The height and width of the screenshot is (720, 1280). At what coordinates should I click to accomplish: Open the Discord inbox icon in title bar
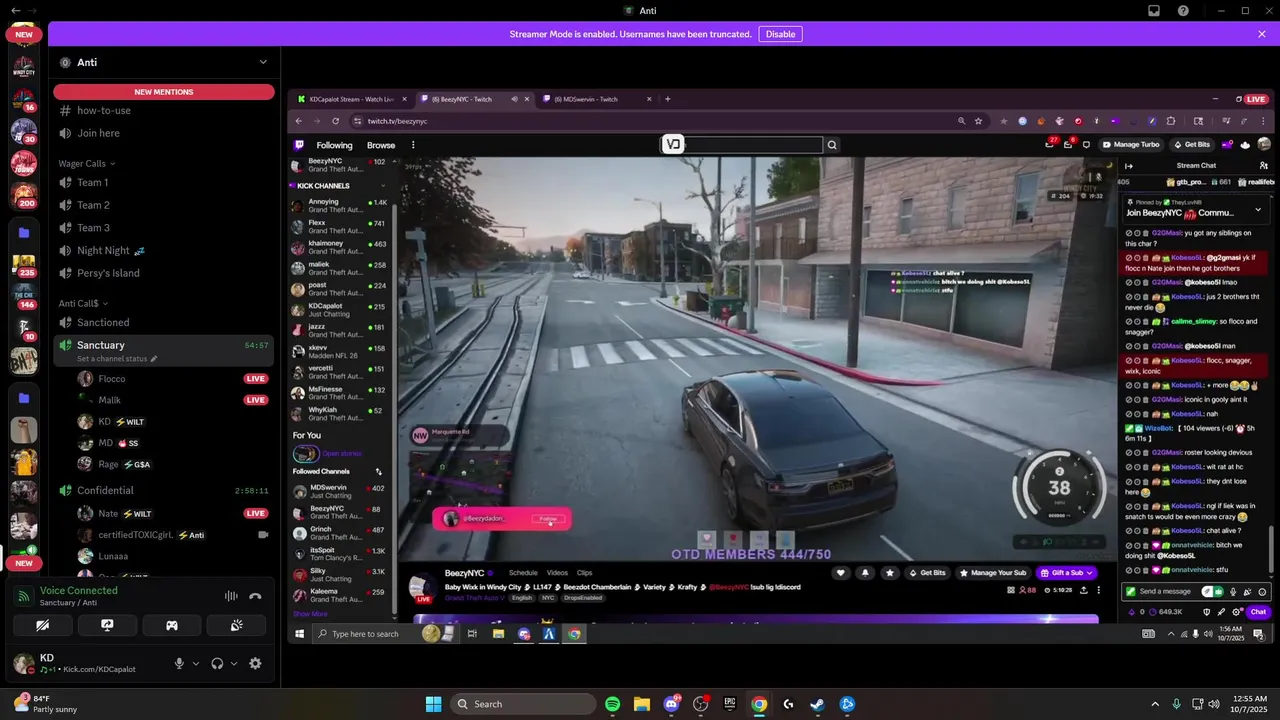[x=1154, y=11]
